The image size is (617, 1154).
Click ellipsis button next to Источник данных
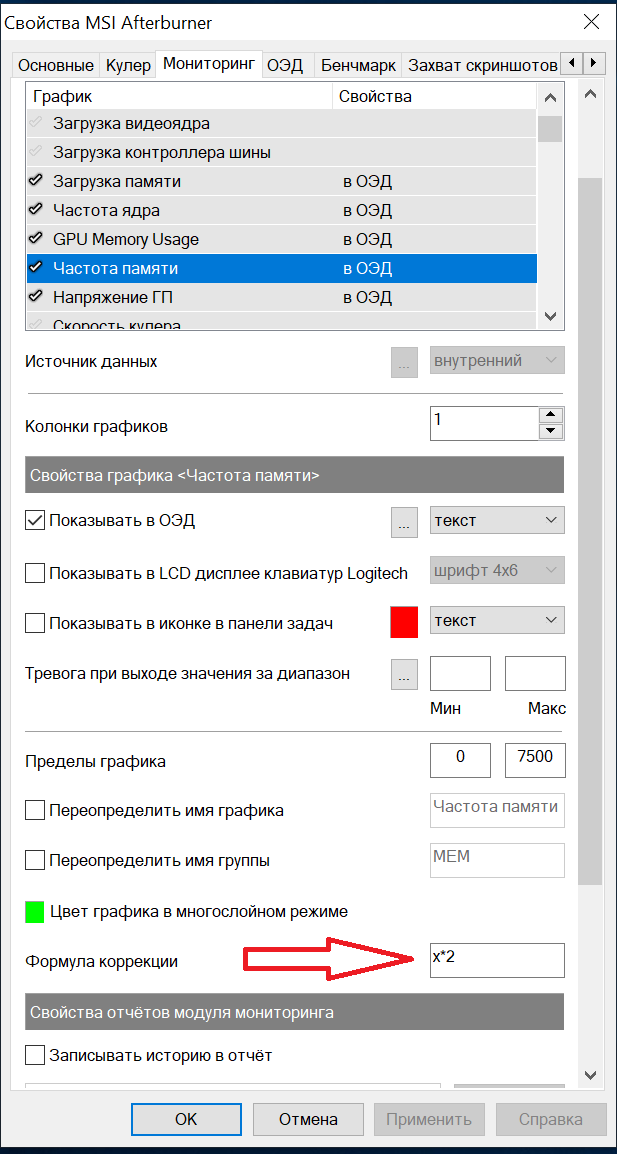[x=403, y=363]
